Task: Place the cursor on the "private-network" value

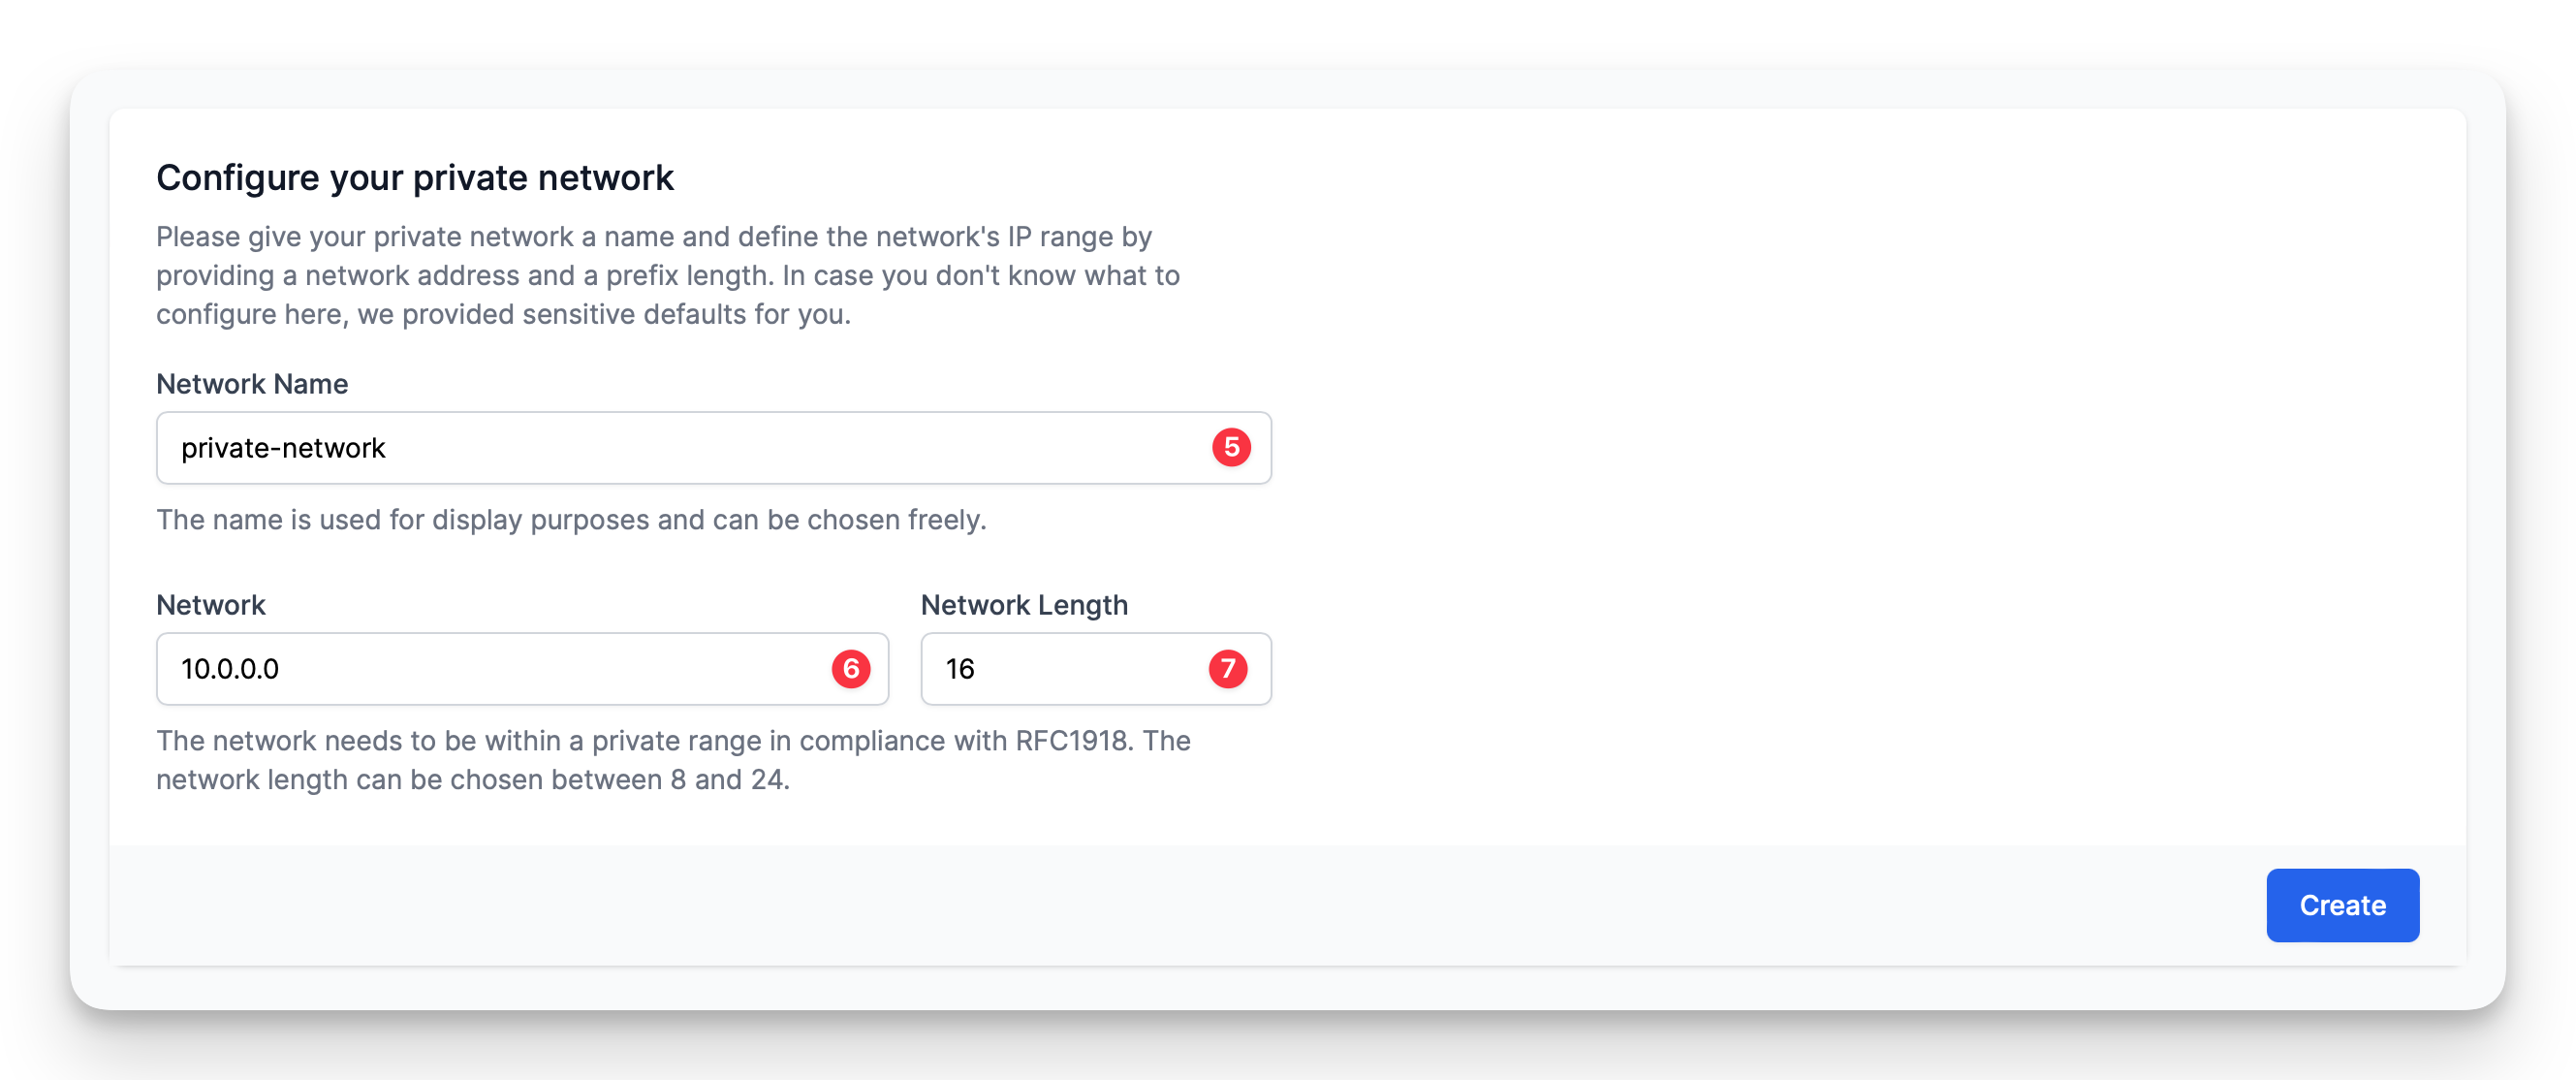Action: coord(283,448)
